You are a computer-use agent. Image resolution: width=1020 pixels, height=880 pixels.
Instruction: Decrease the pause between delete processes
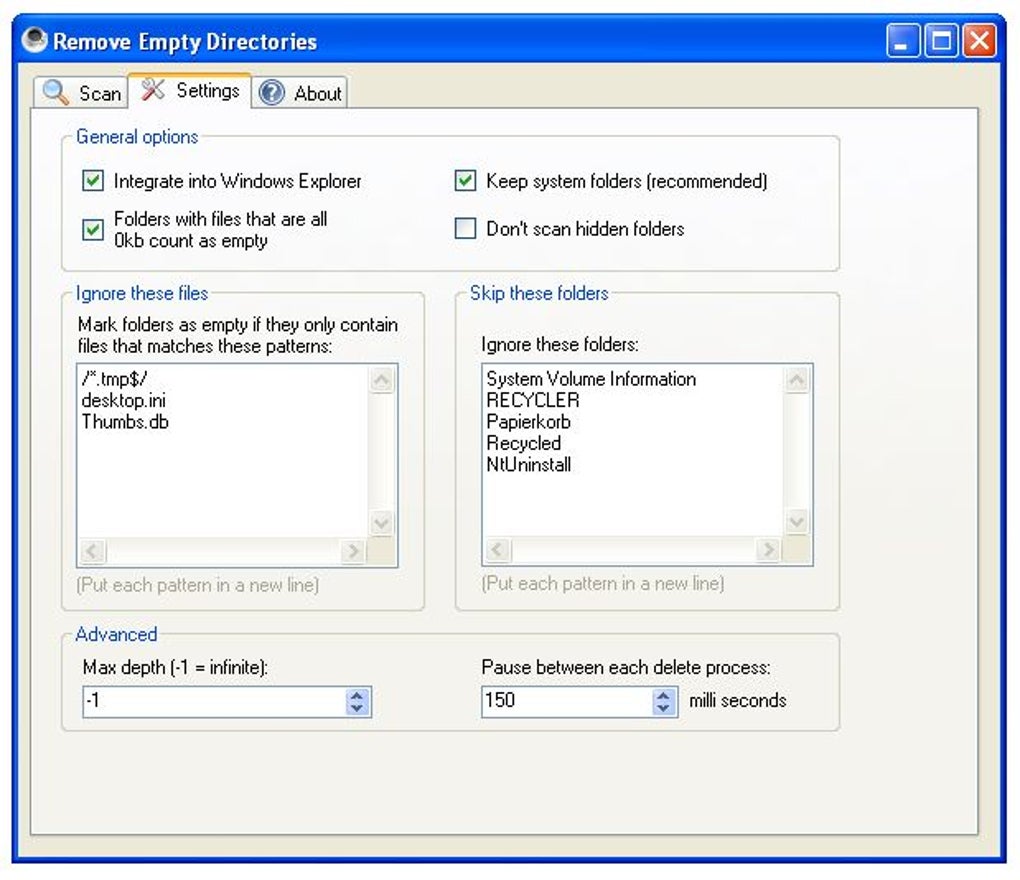[x=663, y=708]
